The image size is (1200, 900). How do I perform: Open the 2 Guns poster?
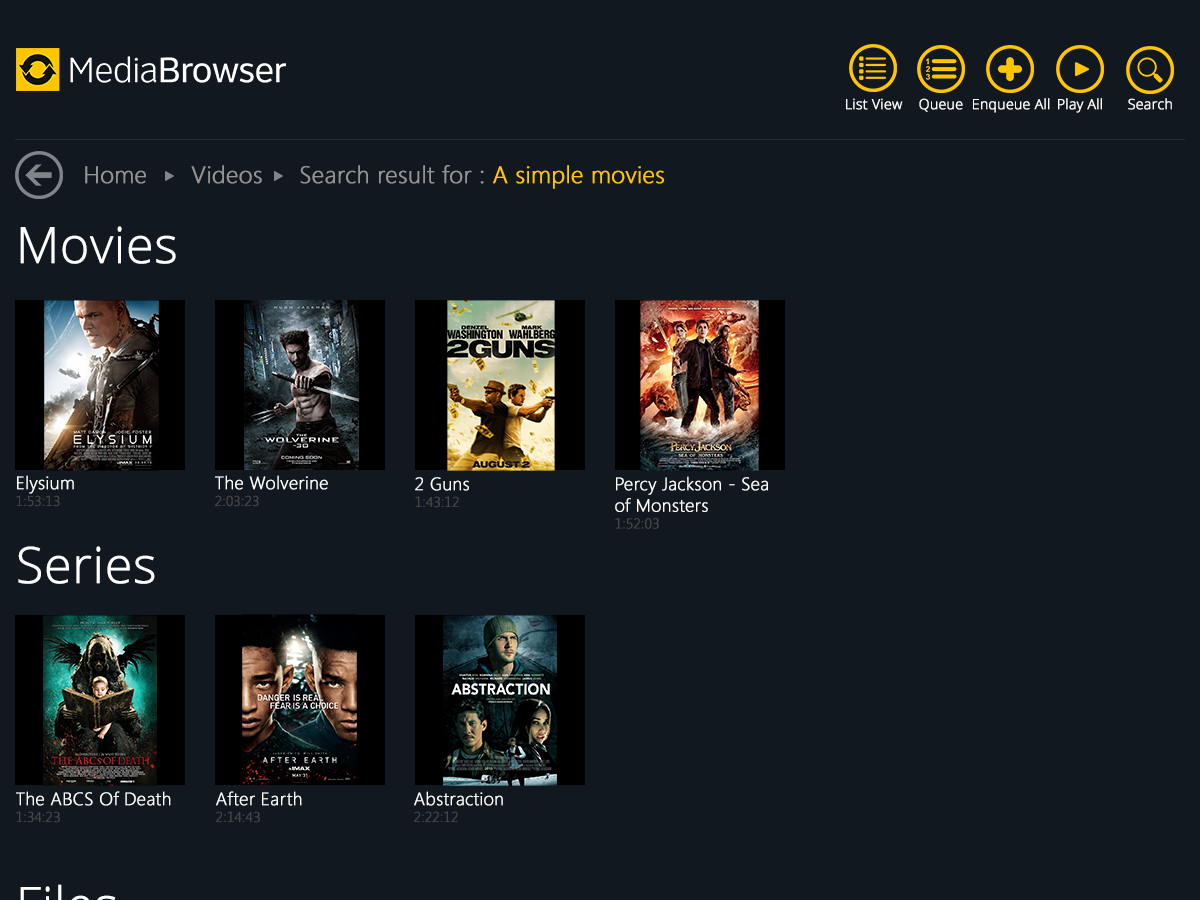click(x=500, y=385)
